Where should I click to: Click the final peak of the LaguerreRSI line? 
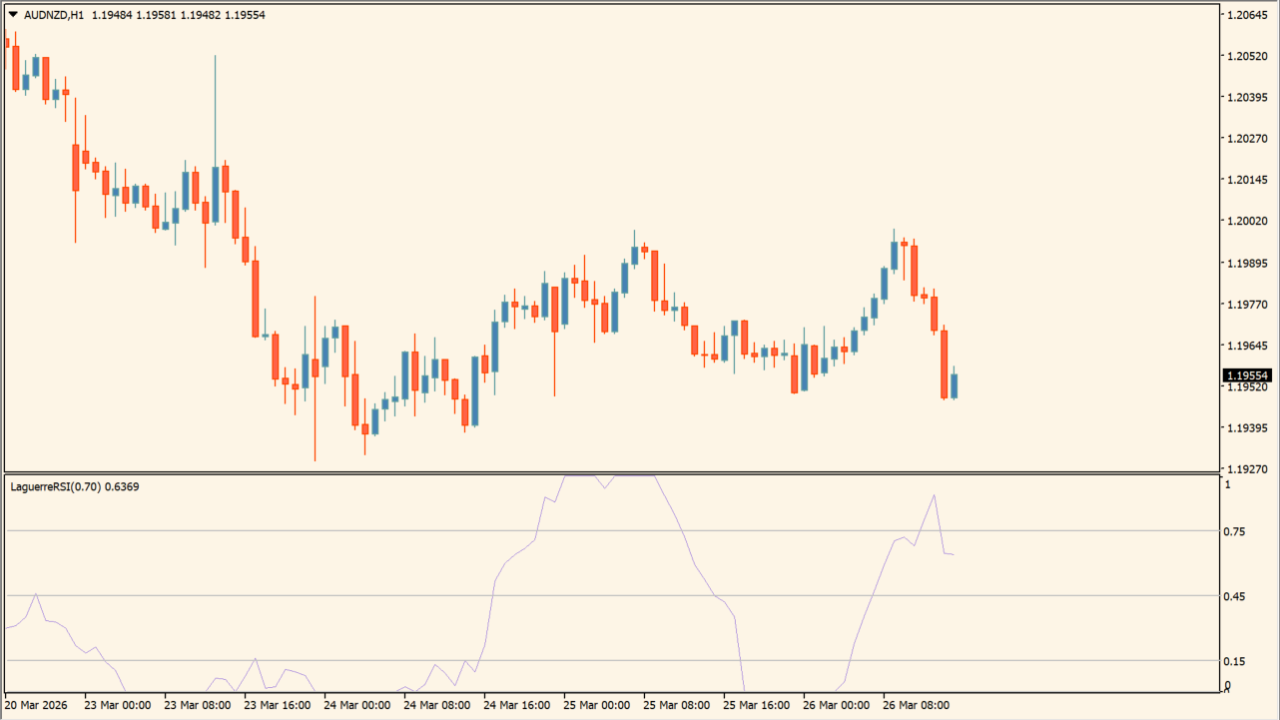coord(934,495)
